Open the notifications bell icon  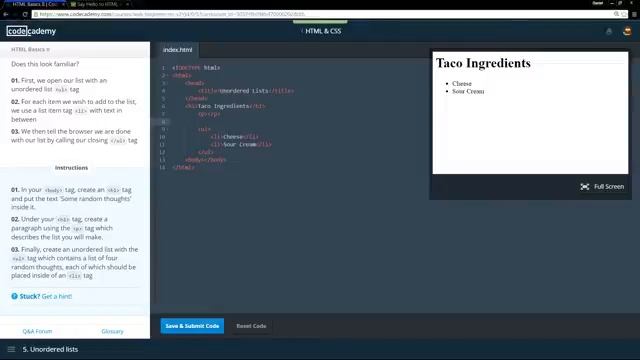point(609,31)
